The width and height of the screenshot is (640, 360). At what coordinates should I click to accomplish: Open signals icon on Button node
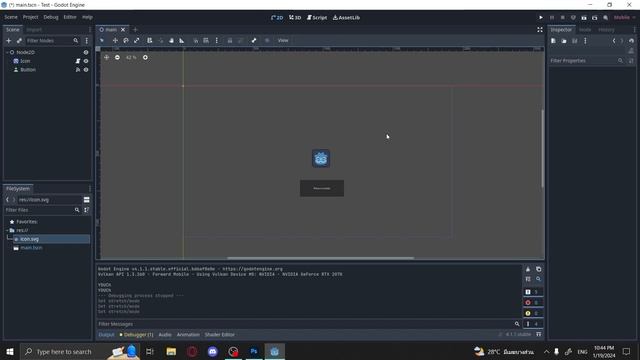coord(78,70)
